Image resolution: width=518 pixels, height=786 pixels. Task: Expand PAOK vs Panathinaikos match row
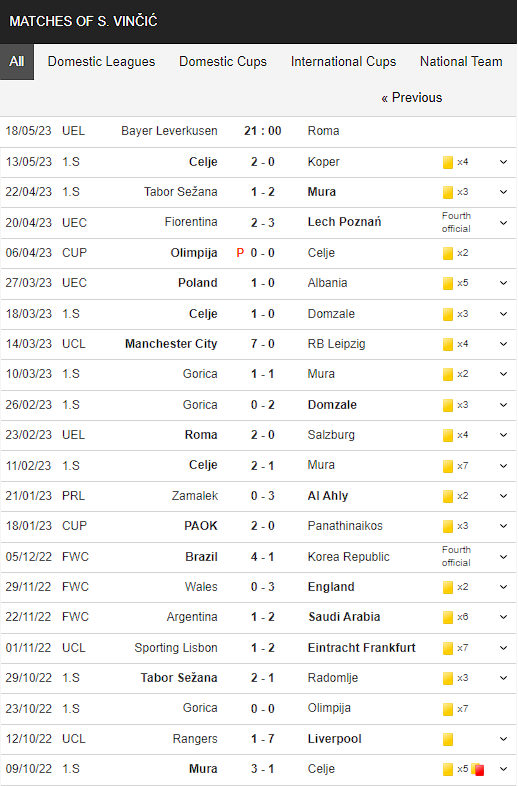pos(503,526)
